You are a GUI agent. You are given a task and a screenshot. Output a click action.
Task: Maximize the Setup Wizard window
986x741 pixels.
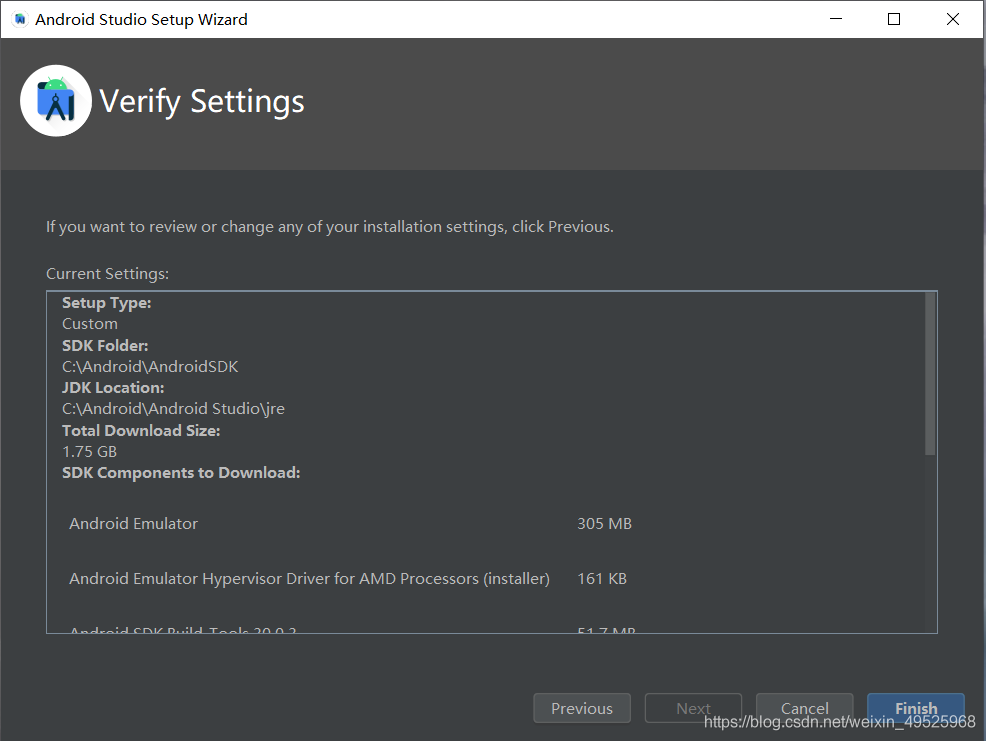point(894,20)
